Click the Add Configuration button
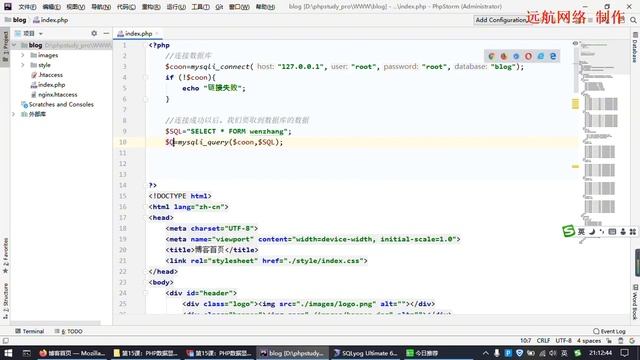Viewport: 640px width, 360px height. [501, 20]
